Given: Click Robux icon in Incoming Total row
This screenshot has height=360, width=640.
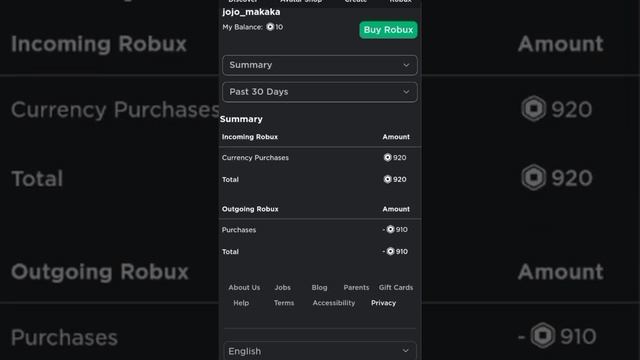Looking at the screenshot, I should 387,179.
